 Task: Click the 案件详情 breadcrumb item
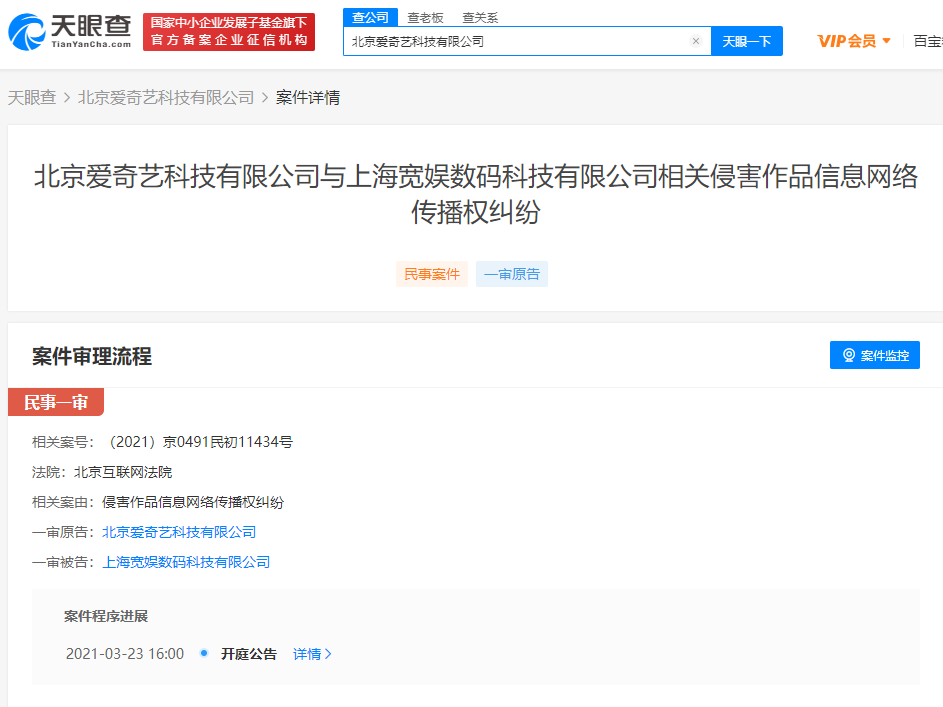[308, 98]
